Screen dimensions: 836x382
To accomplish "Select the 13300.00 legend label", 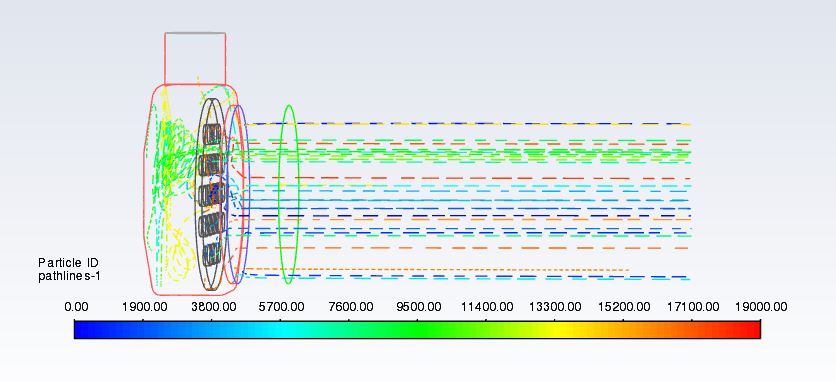I will pos(554,307).
